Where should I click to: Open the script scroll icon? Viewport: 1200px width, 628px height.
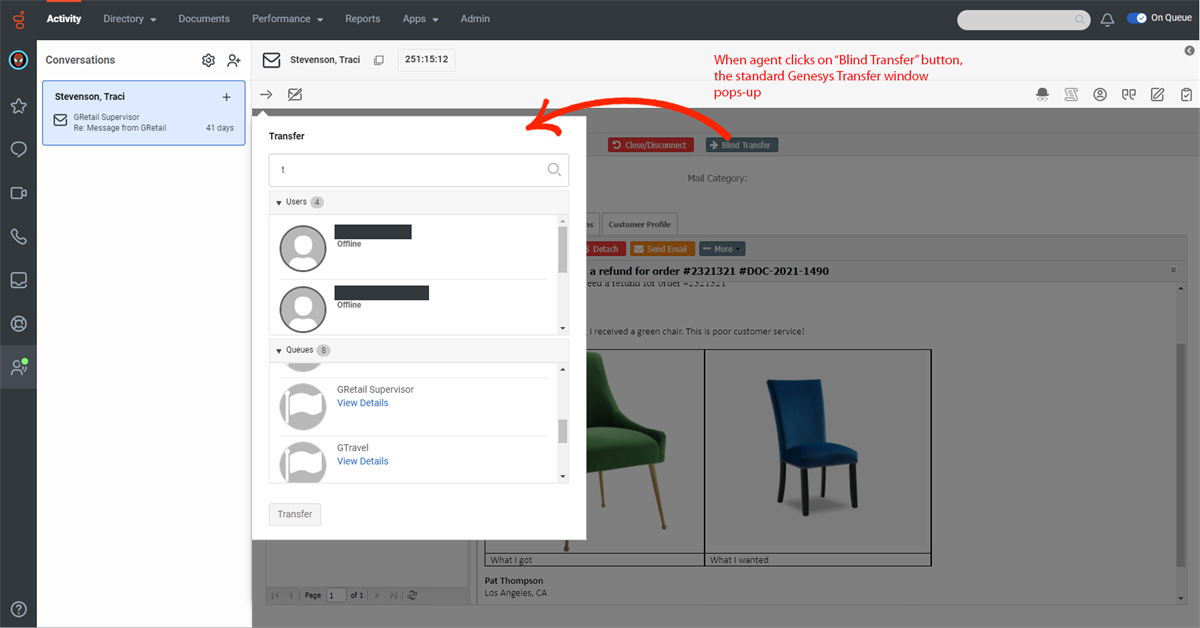[1071, 95]
